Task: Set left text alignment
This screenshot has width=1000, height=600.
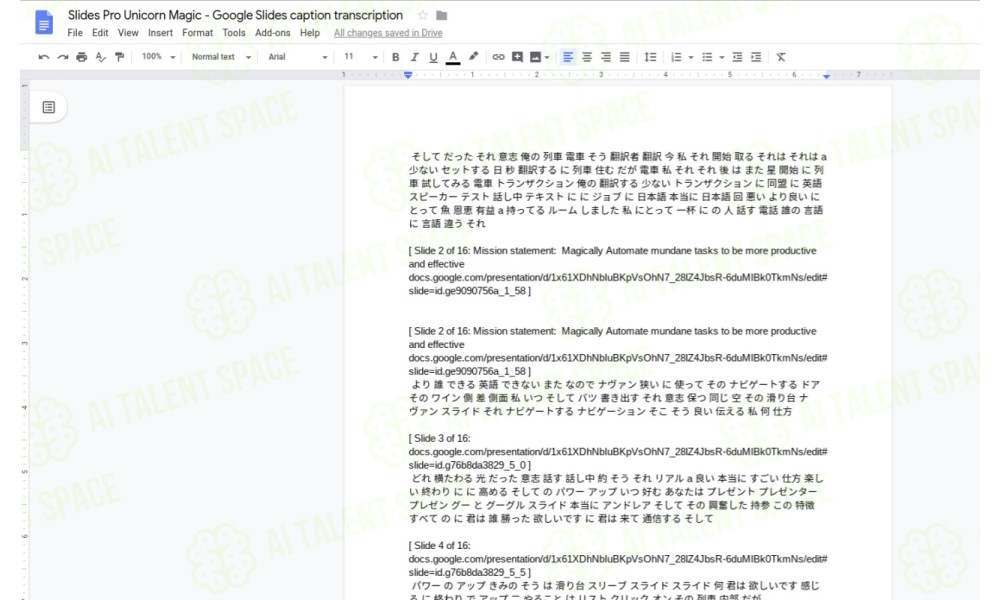Action: 568,57
